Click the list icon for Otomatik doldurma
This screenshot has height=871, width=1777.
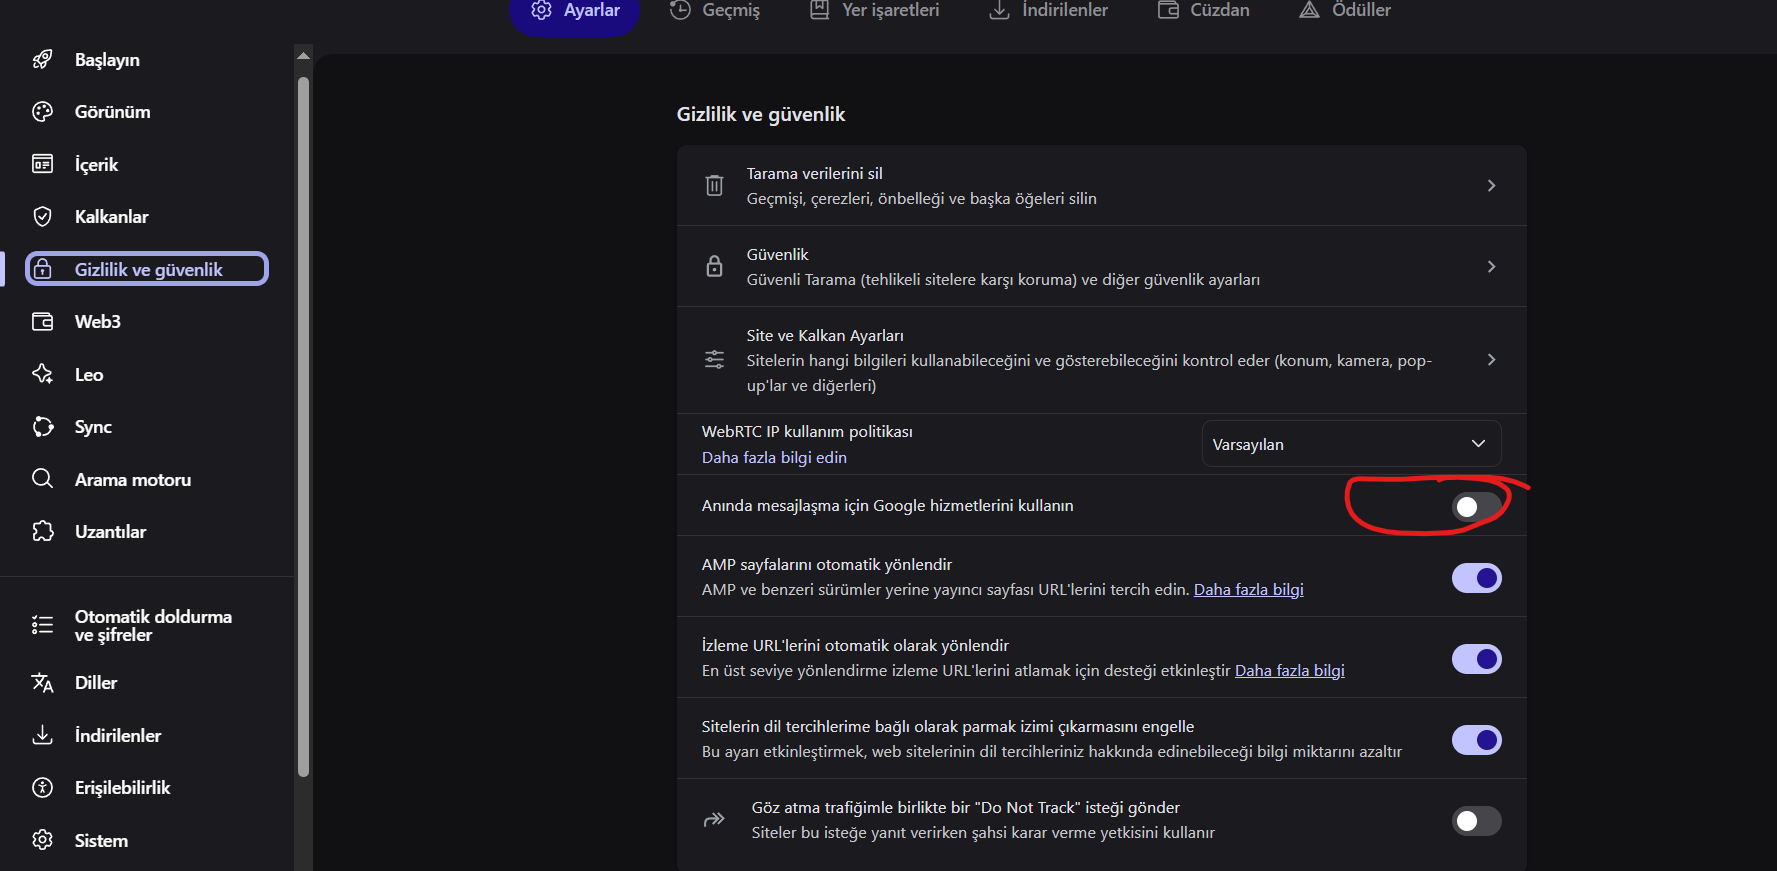(x=42, y=625)
